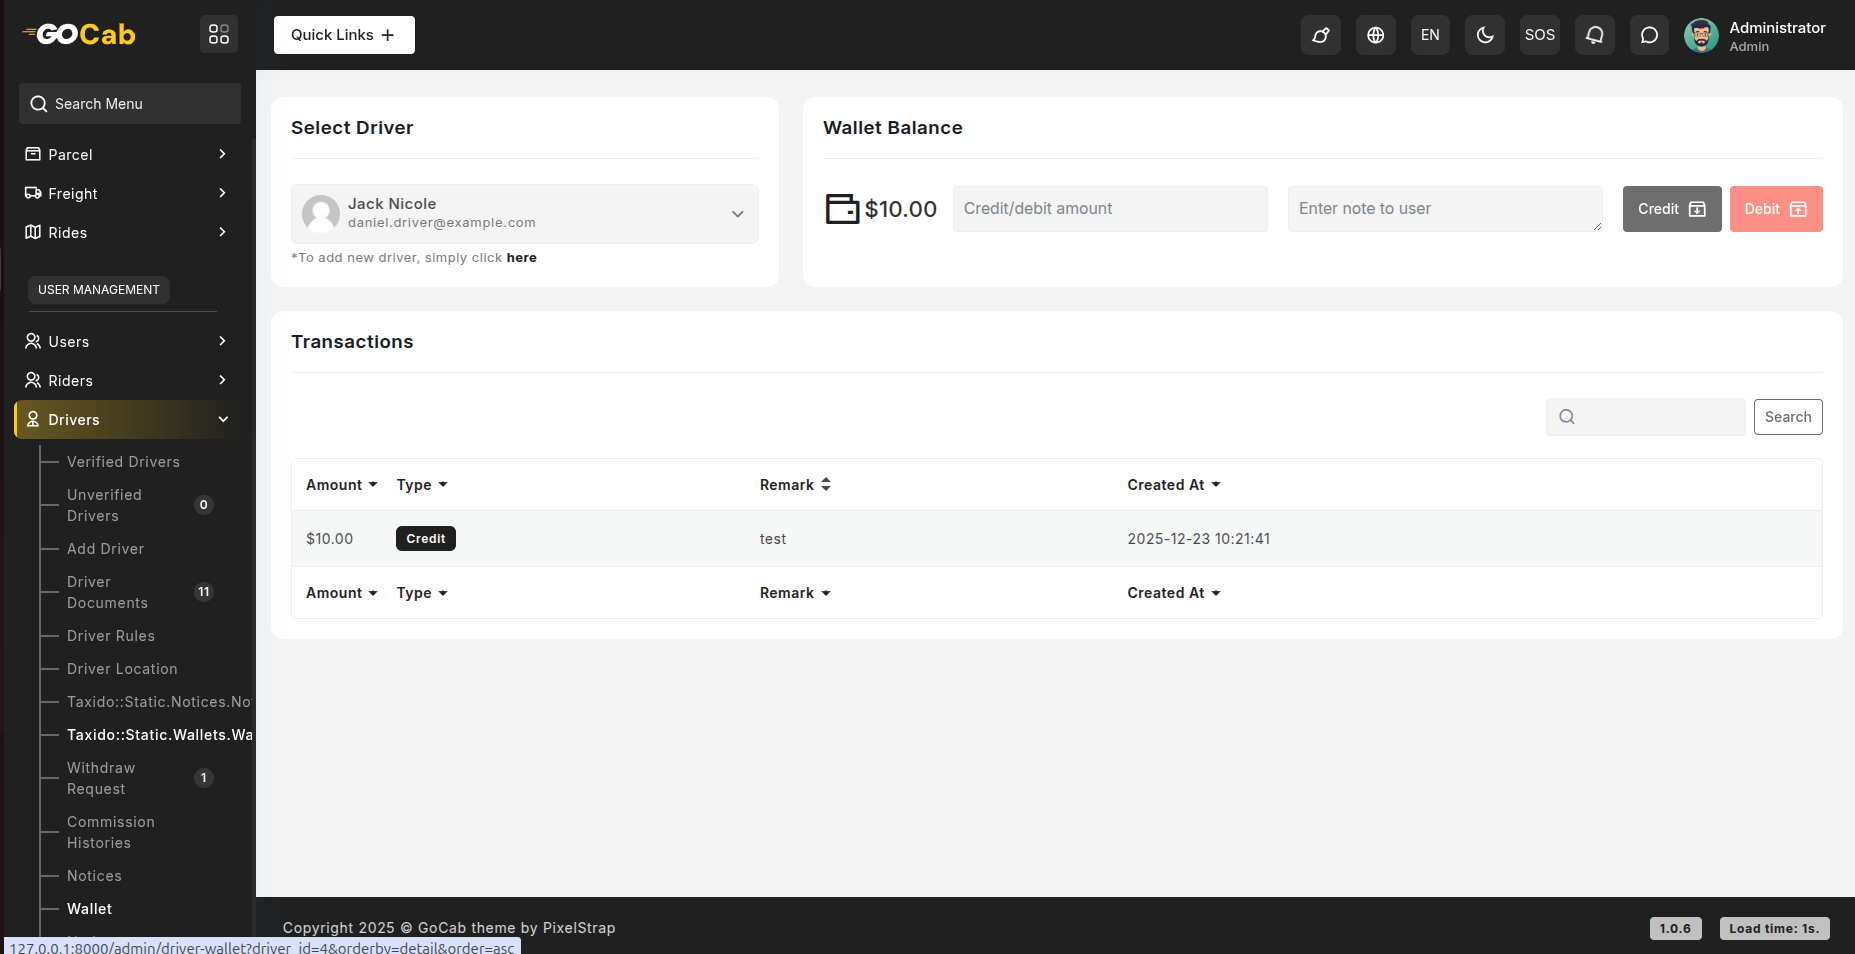Viewport: 1855px width, 954px height.
Task: Go to Withdraw Request page
Action: [x=101, y=778]
